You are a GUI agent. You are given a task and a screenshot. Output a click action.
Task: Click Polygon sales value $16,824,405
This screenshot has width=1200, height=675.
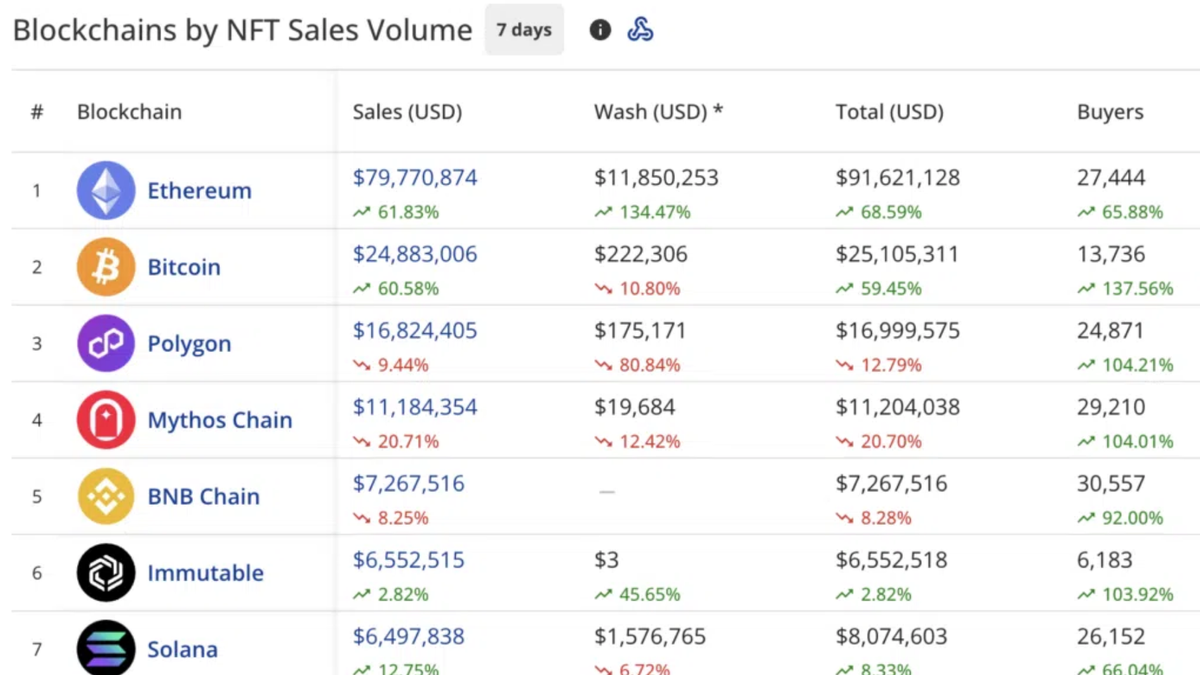(415, 331)
